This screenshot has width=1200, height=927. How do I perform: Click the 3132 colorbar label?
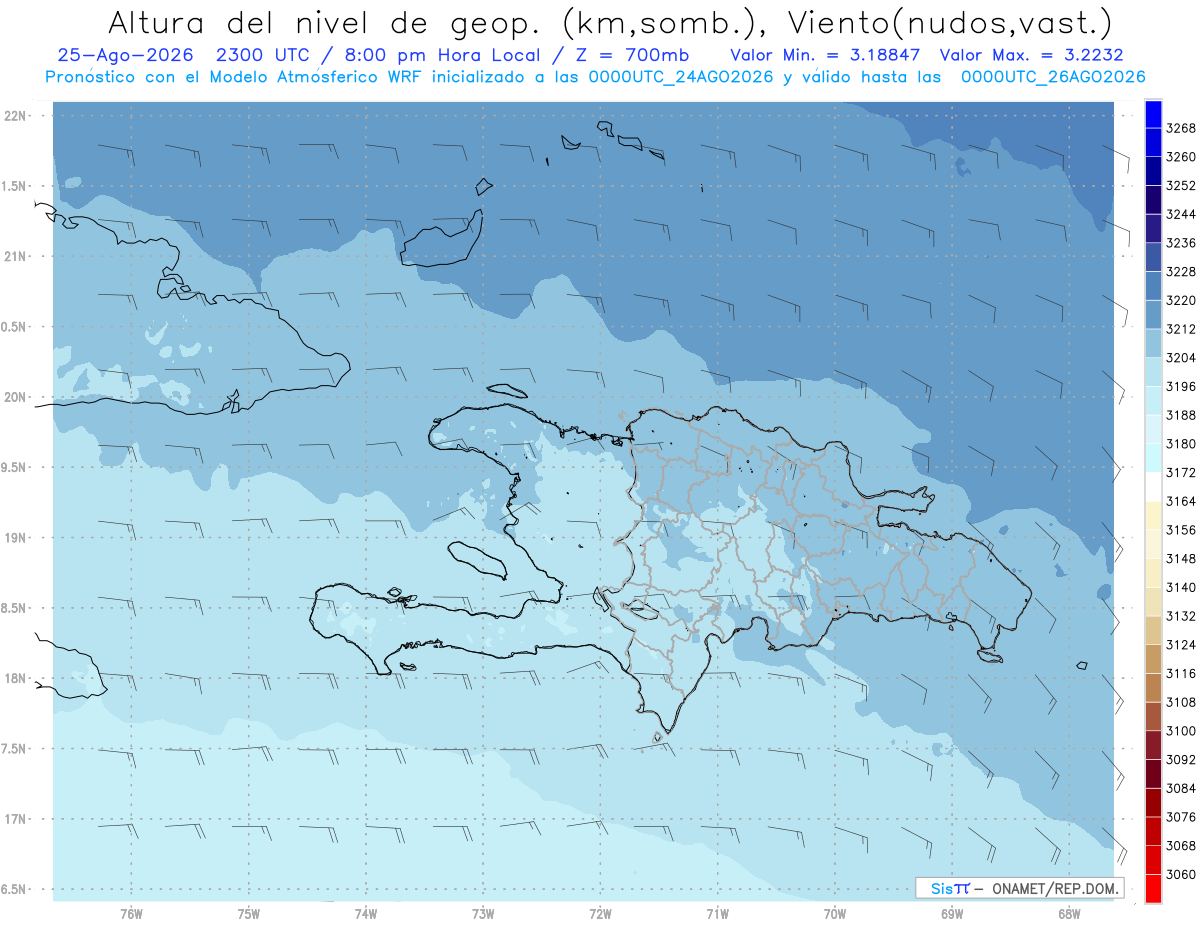(x=1180, y=616)
